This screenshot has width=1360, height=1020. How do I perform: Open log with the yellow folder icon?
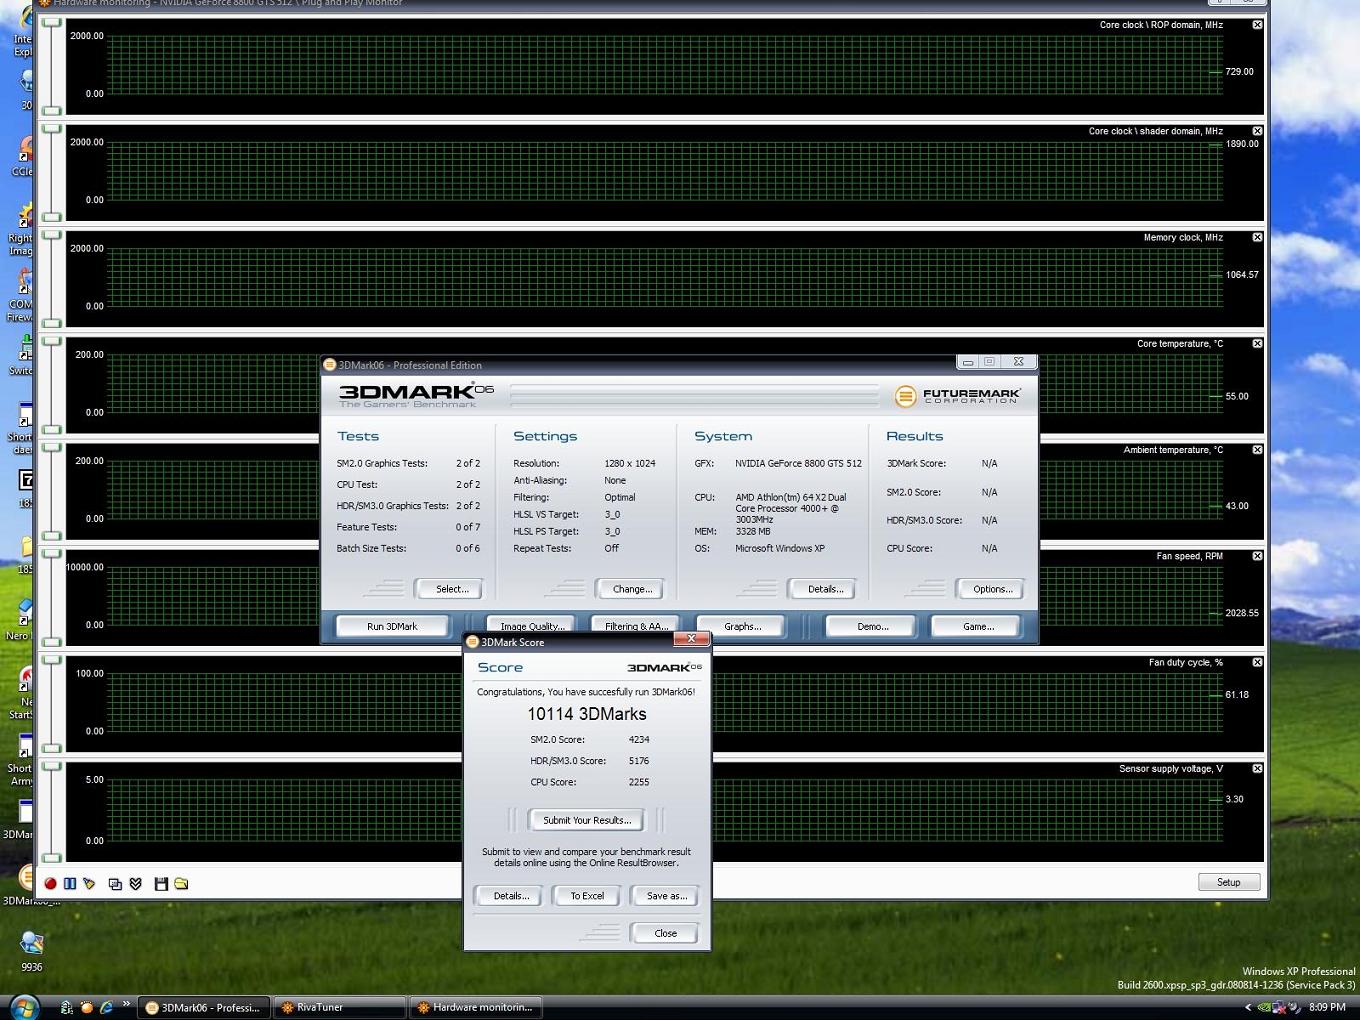tap(181, 883)
